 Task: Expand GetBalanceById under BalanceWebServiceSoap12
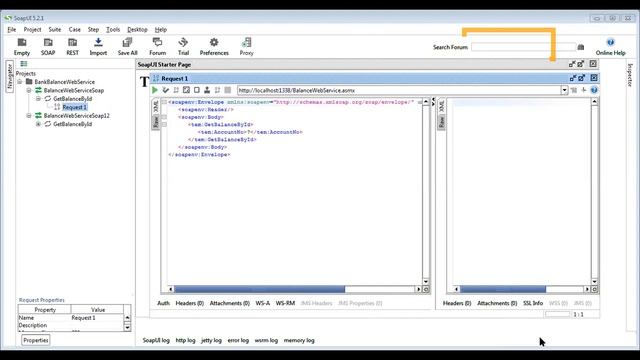coord(38,124)
